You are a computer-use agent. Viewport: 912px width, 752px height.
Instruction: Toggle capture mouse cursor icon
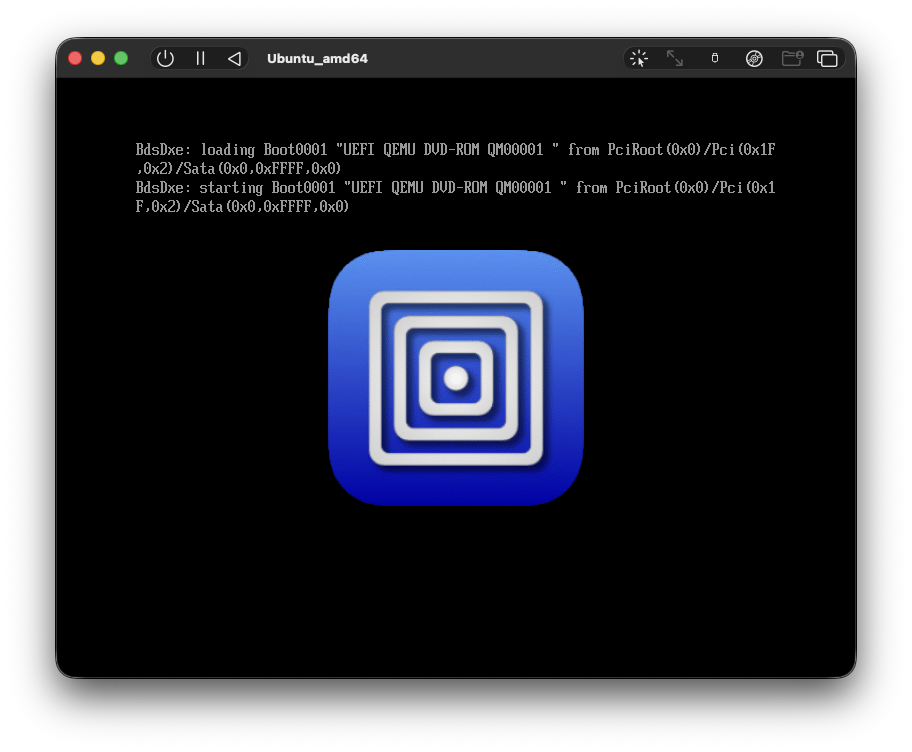click(639, 58)
